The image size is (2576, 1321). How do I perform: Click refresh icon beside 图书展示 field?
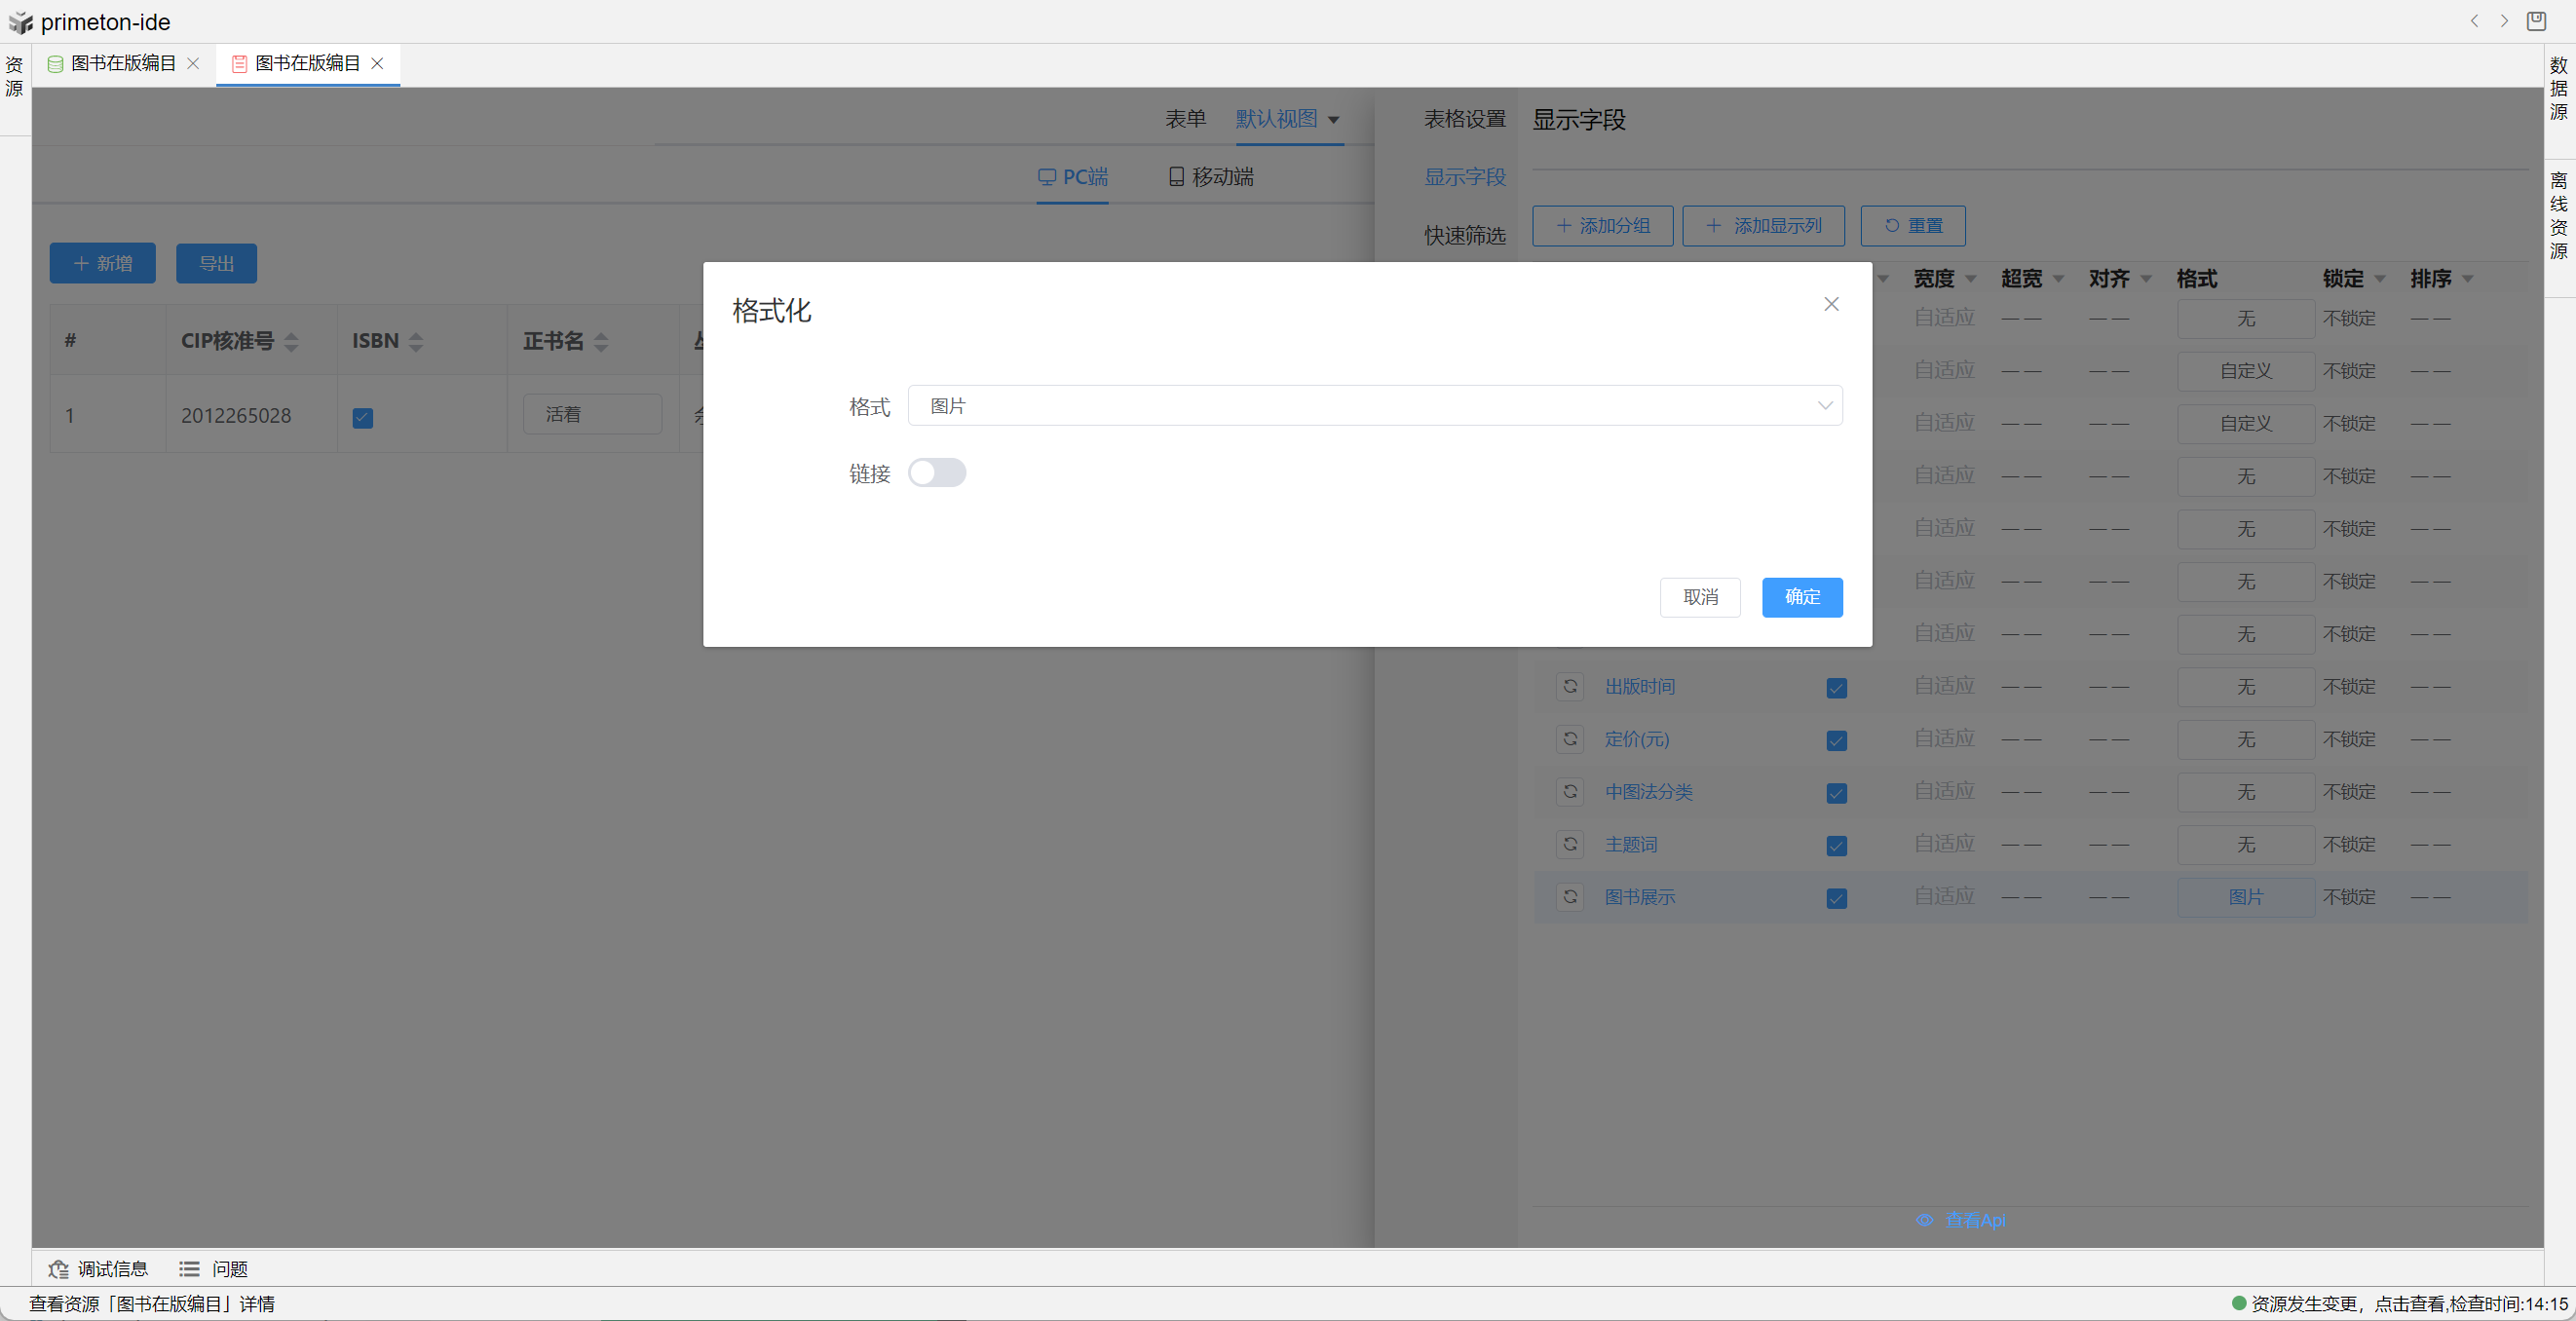(1570, 897)
